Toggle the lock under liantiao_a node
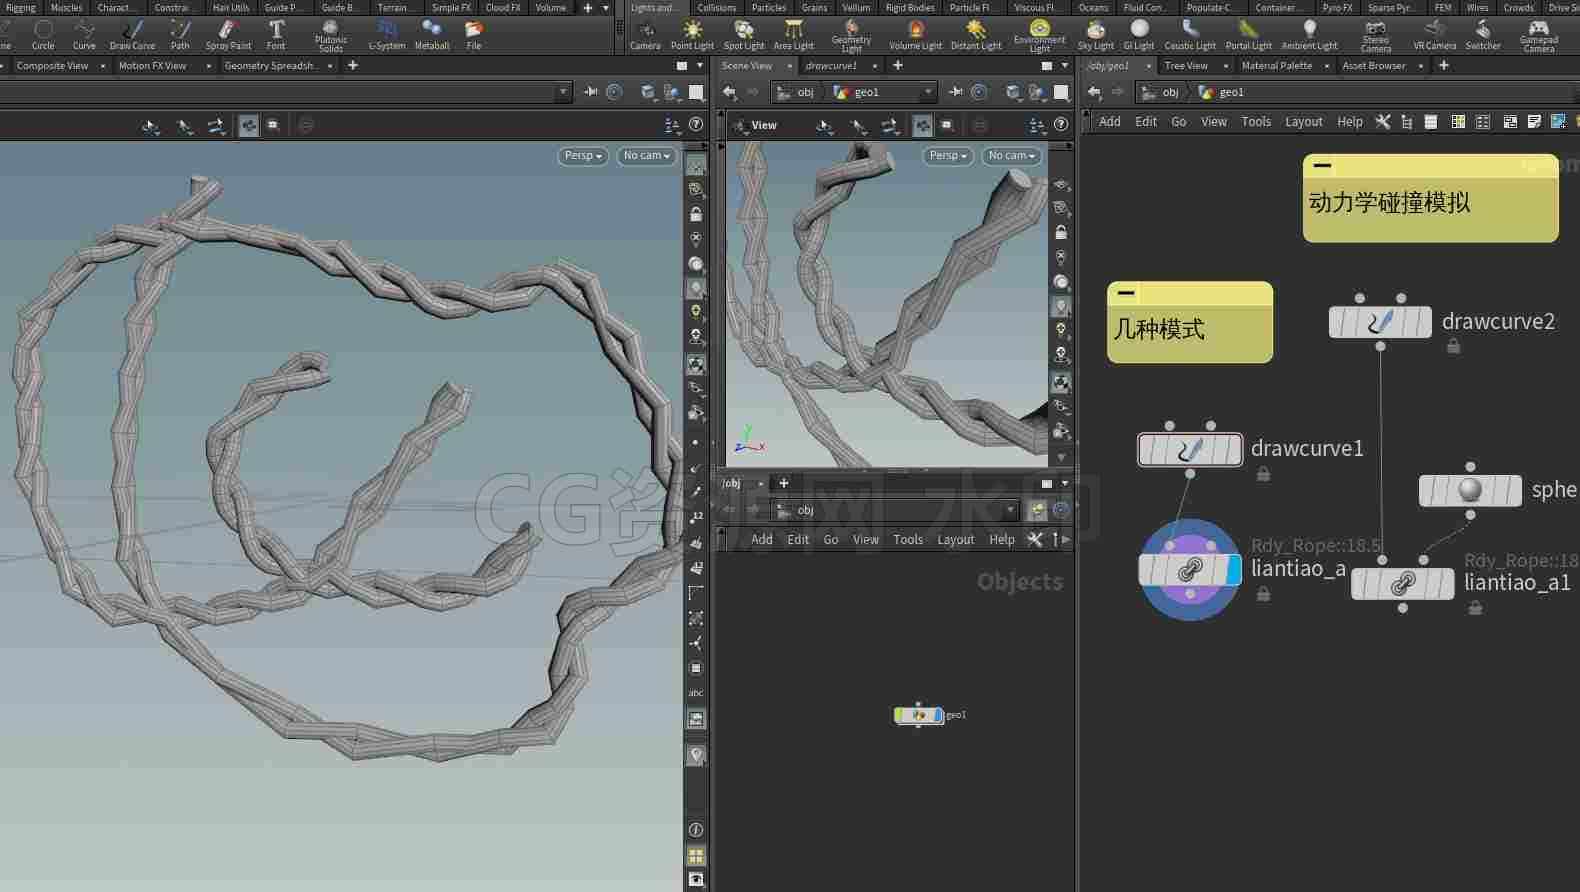Image resolution: width=1580 pixels, height=892 pixels. pyautogui.click(x=1263, y=594)
